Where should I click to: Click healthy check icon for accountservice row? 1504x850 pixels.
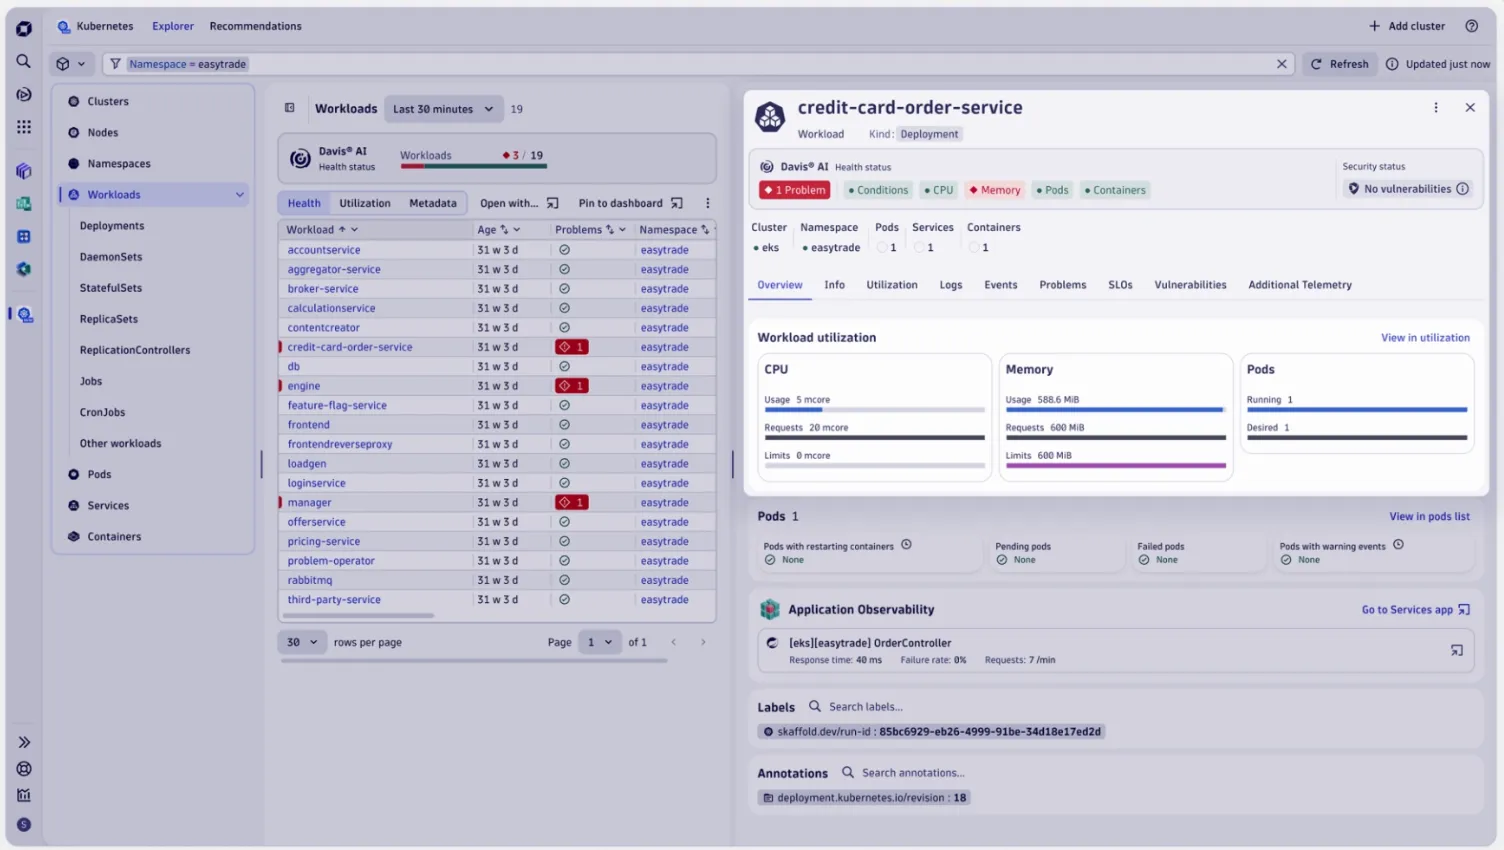565,250
